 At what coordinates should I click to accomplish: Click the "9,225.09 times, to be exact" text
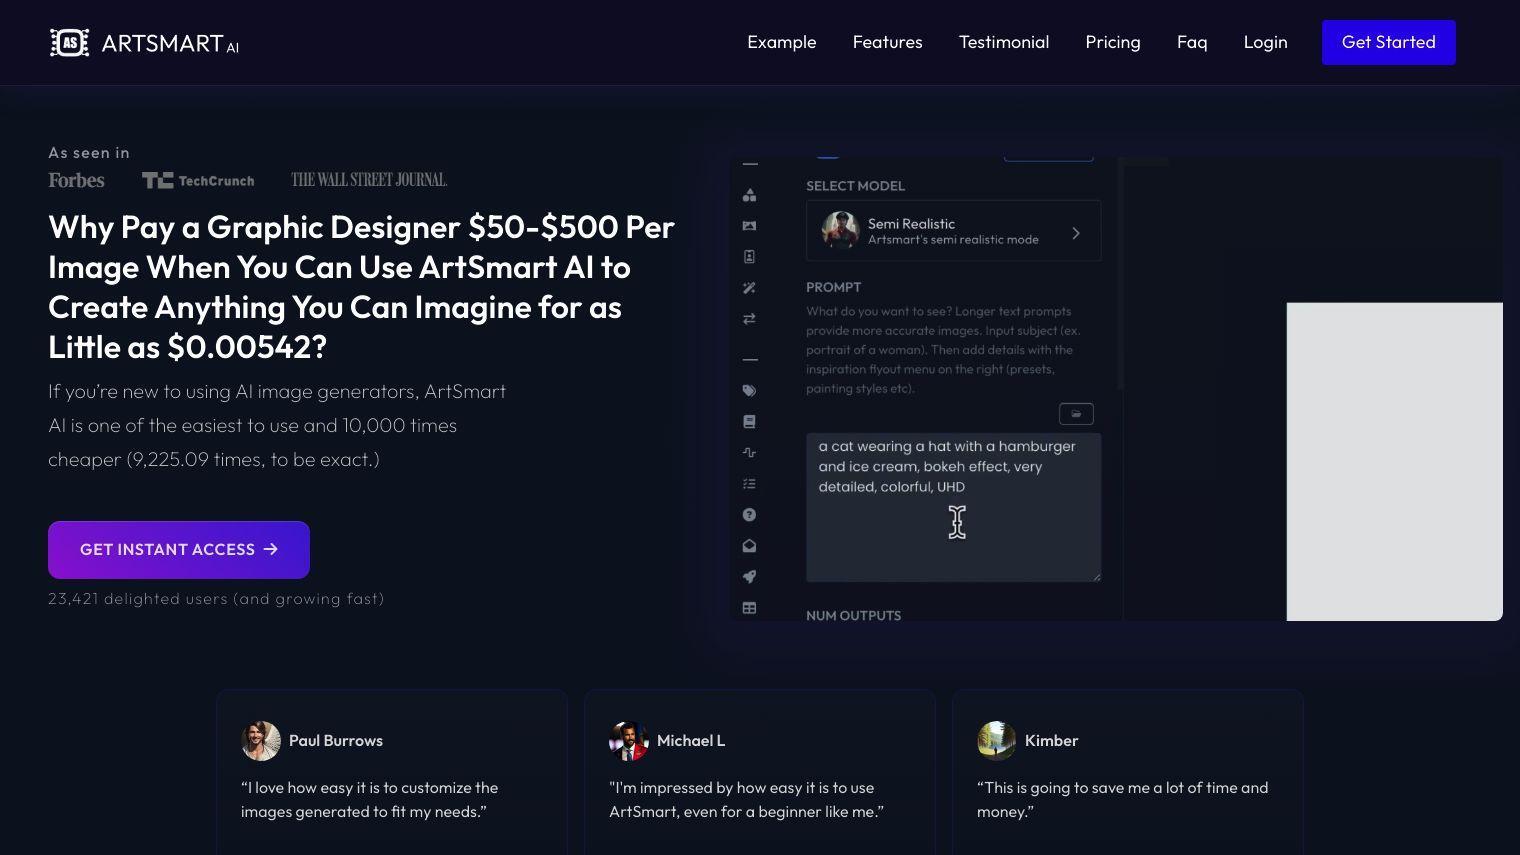[253, 460]
